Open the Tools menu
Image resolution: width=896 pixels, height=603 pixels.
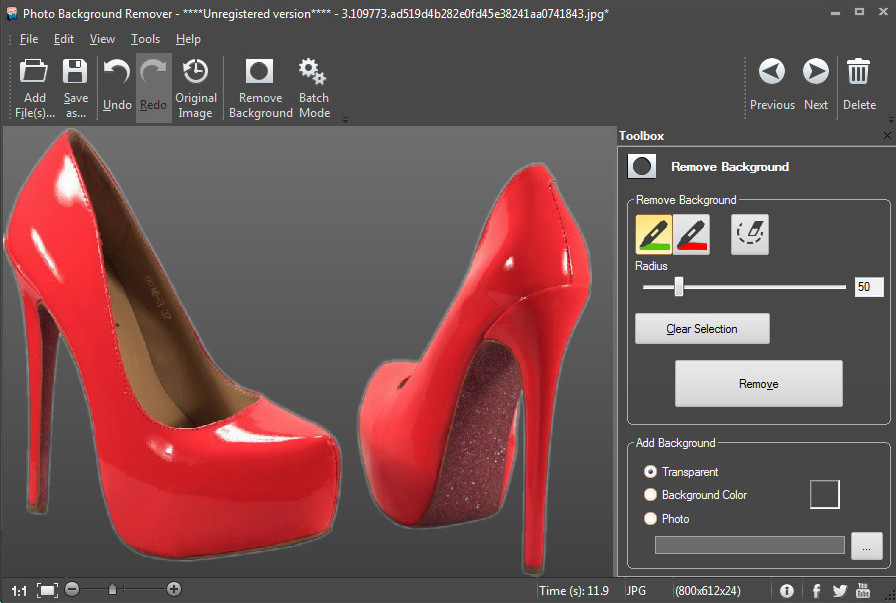tap(145, 39)
